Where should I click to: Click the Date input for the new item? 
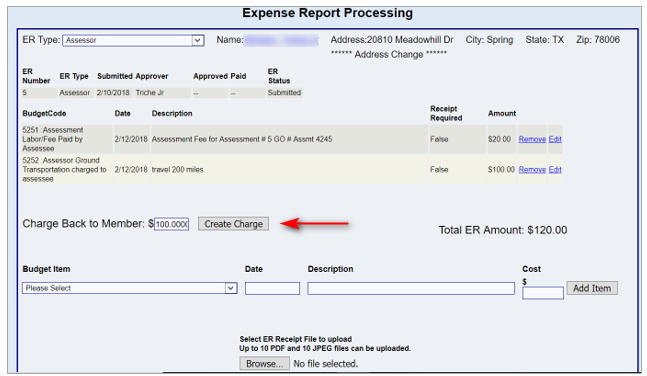[x=272, y=288]
